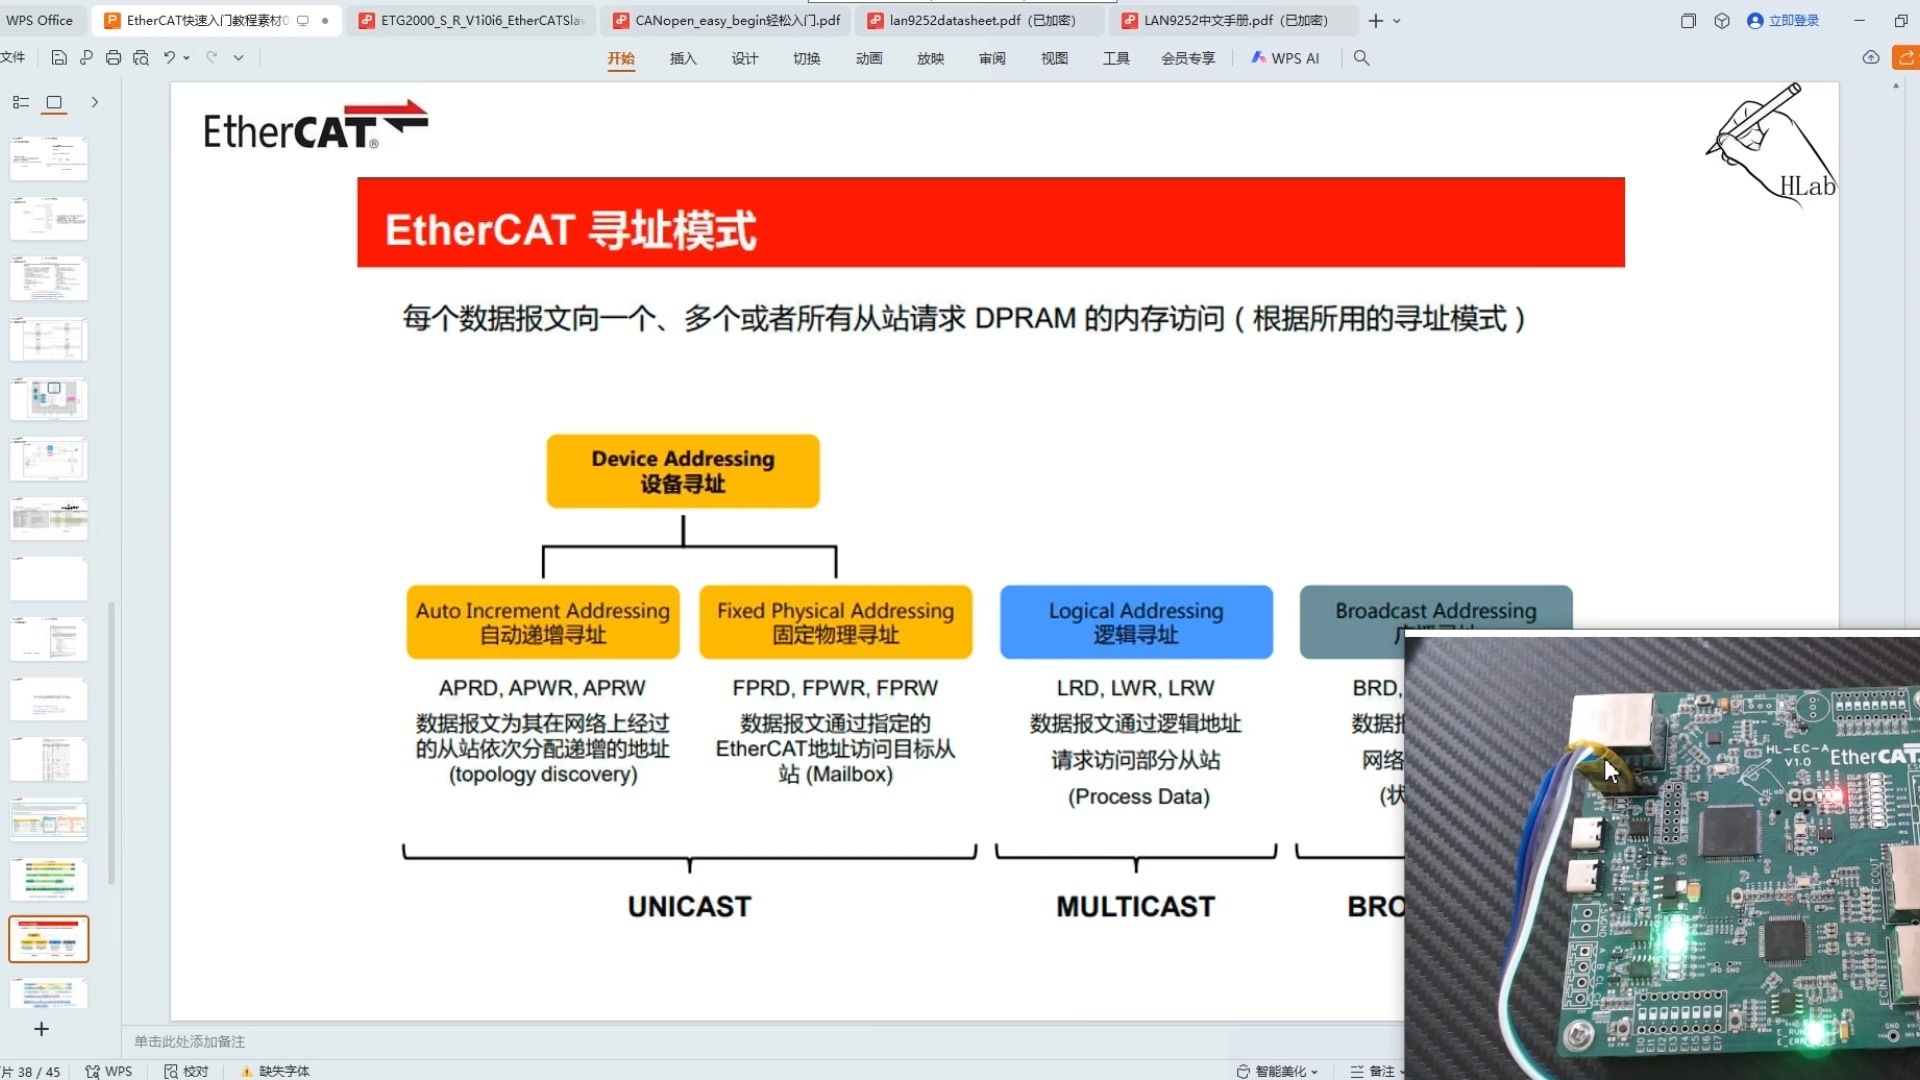
Task: Switch slide panel to outline view icon
Action: coord(21,102)
